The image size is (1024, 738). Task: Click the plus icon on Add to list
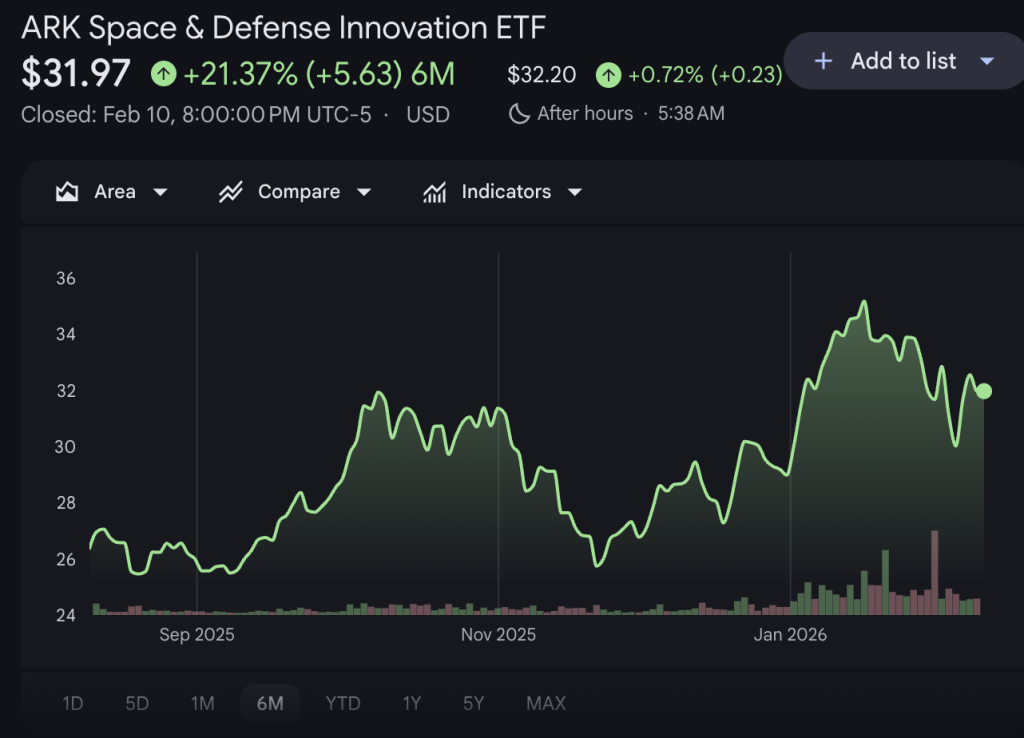[823, 61]
